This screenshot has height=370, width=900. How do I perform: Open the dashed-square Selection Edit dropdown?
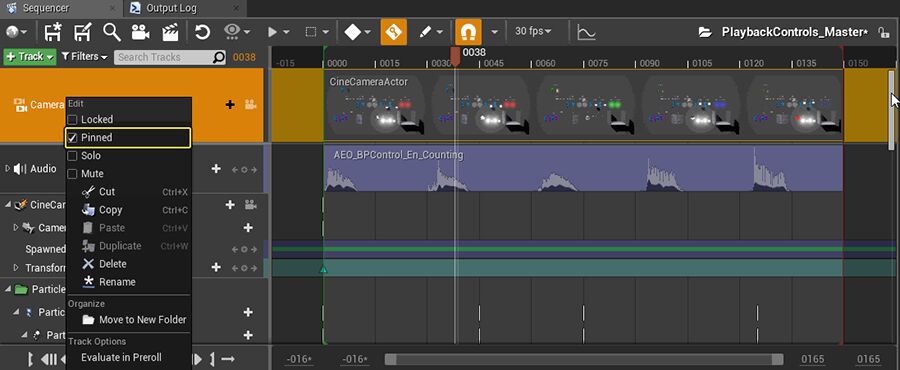[317, 32]
